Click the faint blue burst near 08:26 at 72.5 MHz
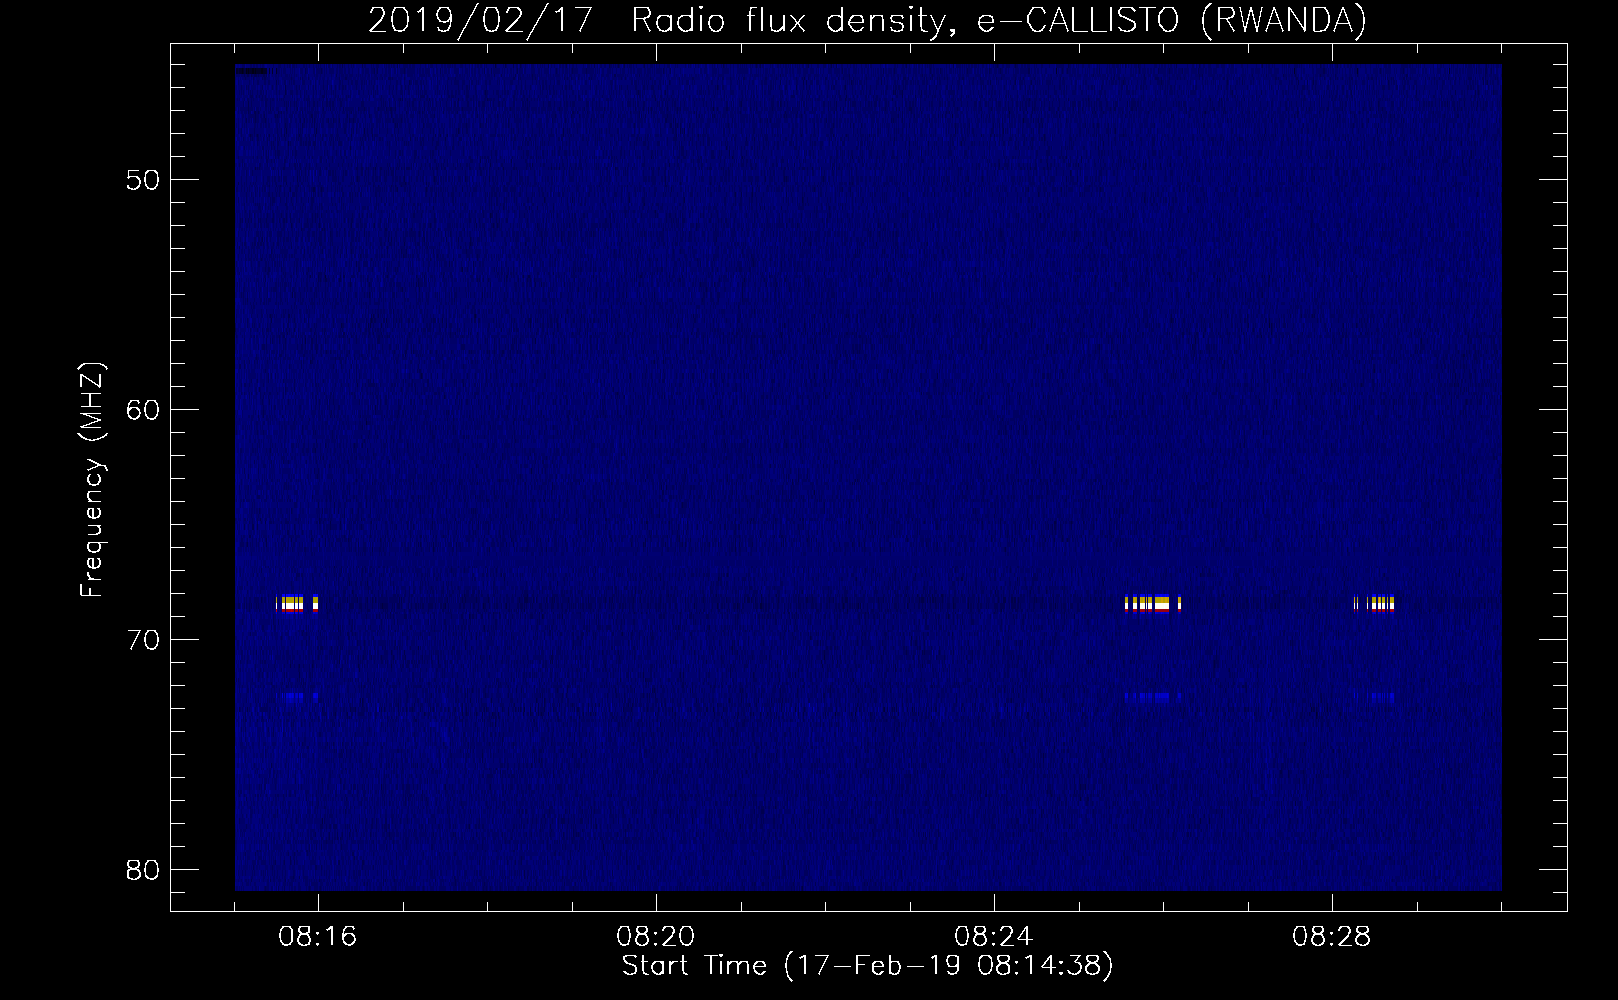The height and width of the screenshot is (1000, 1618). point(1153,697)
